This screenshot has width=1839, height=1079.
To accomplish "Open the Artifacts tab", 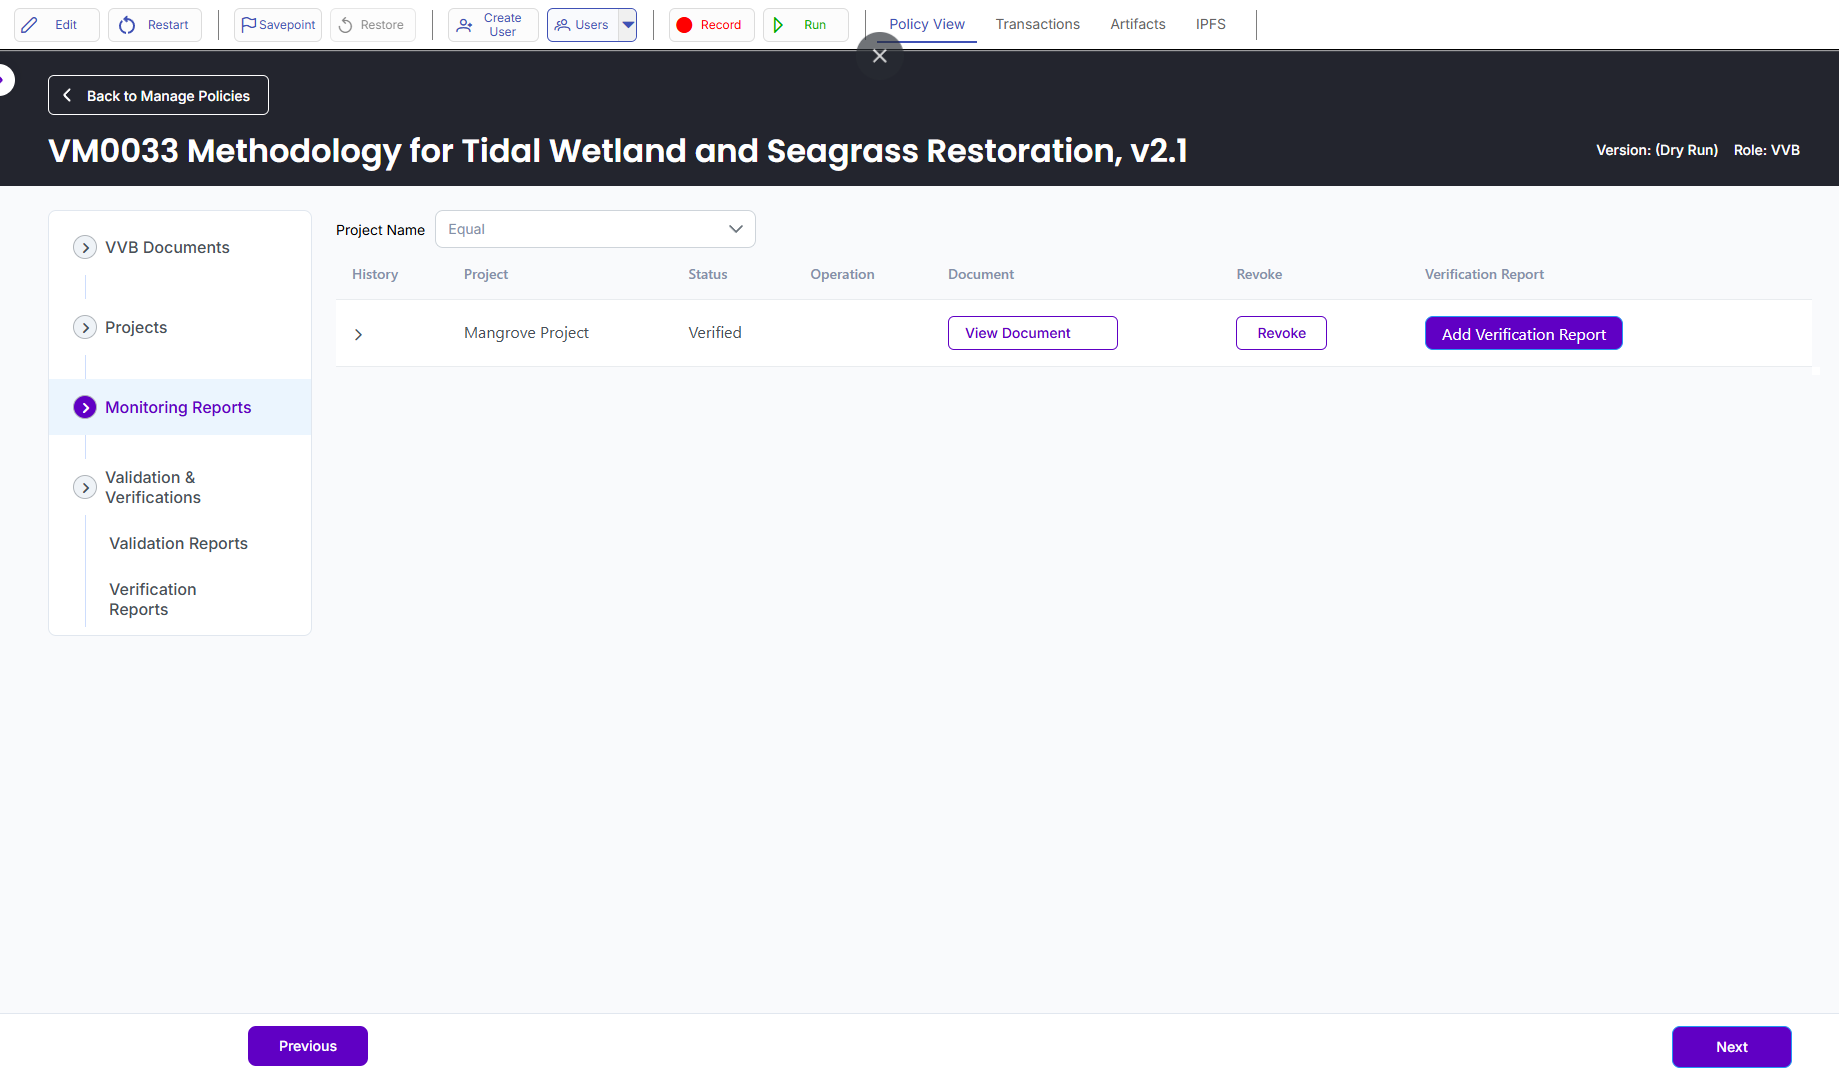I will click(x=1137, y=24).
